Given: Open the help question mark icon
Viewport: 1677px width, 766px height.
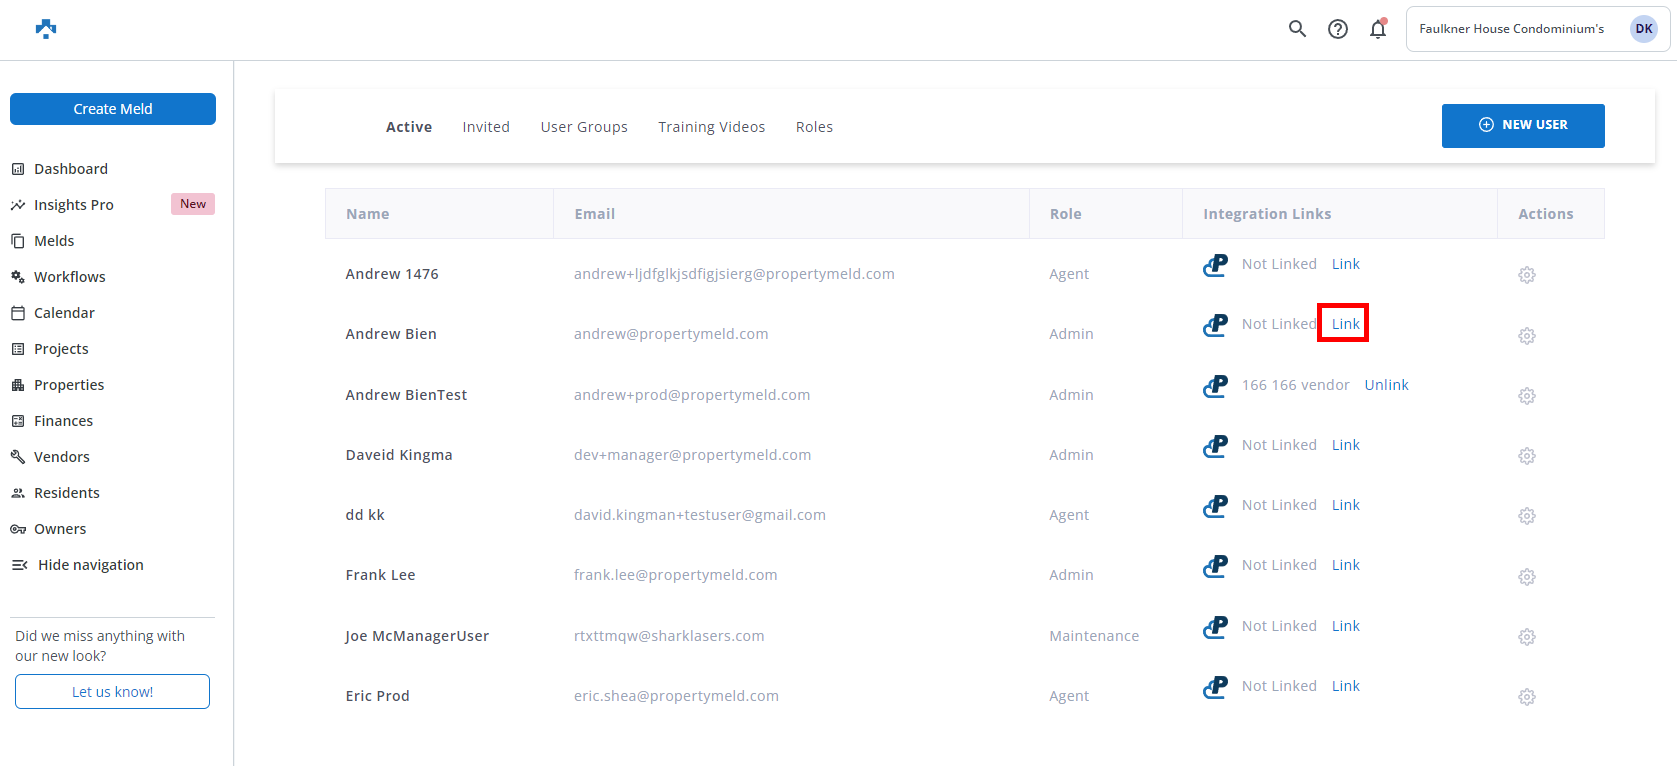Looking at the screenshot, I should [x=1337, y=29].
